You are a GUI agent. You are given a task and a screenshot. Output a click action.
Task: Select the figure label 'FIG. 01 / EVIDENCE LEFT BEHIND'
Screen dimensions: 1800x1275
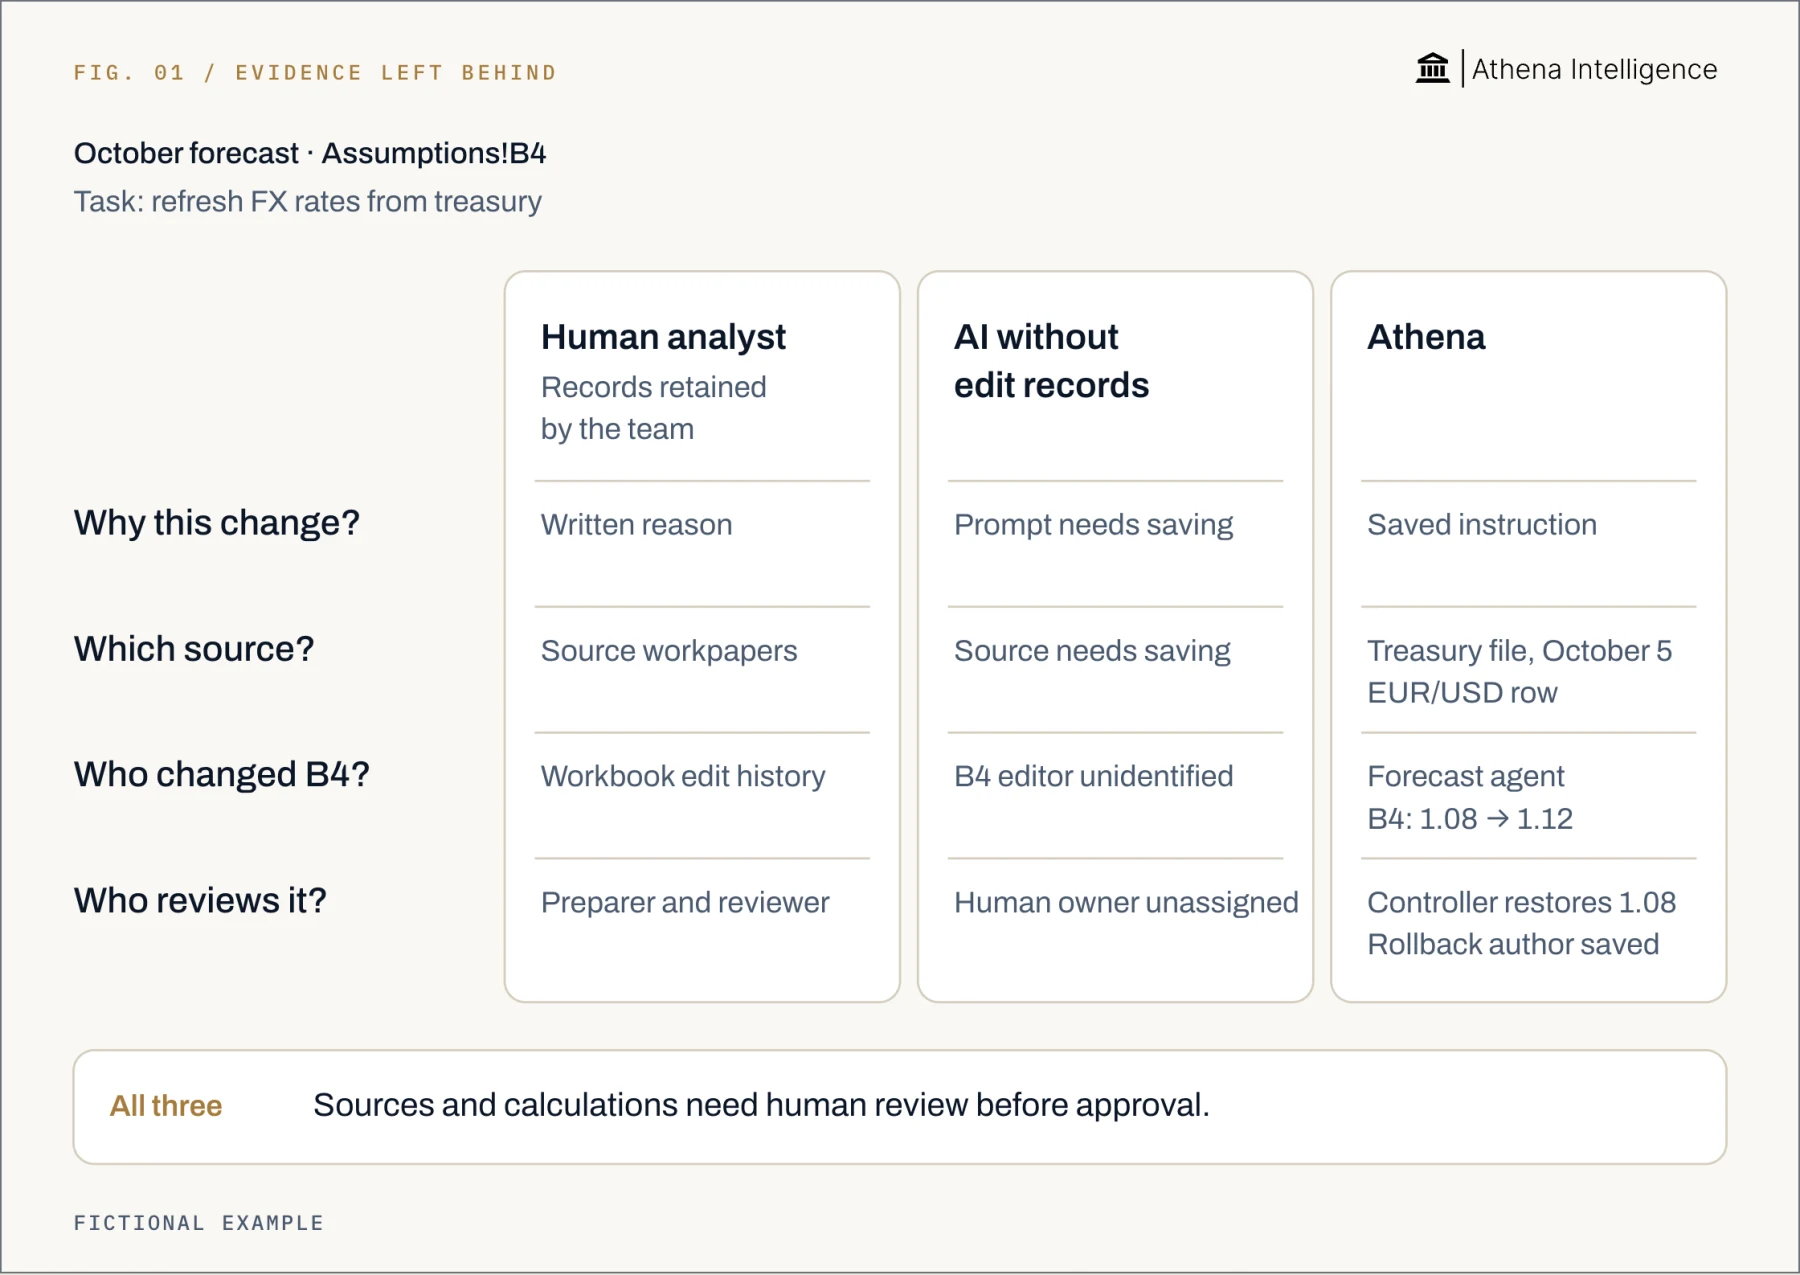click(315, 73)
